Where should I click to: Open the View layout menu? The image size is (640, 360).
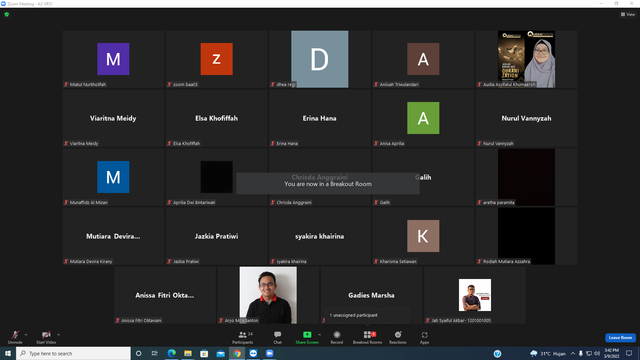[x=628, y=14]
